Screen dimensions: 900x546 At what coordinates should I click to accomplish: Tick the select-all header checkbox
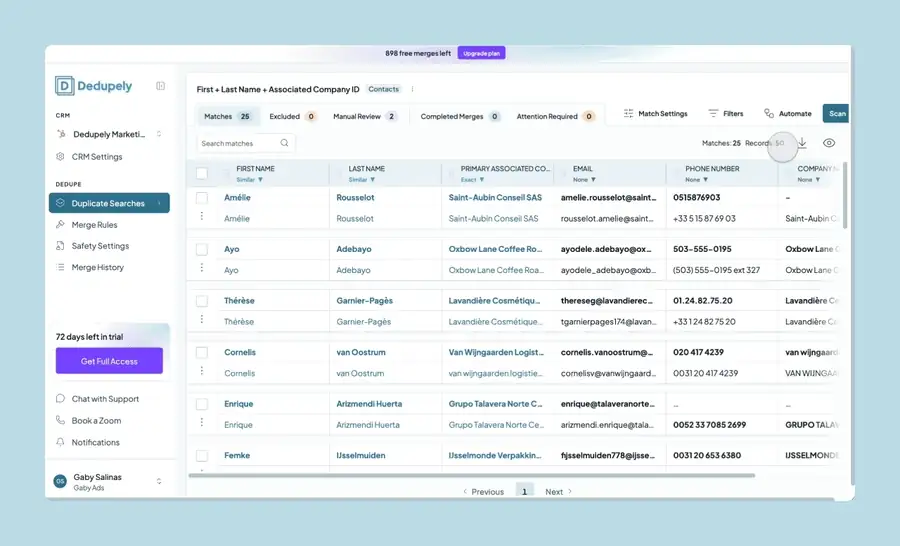[x=202, y=173]
